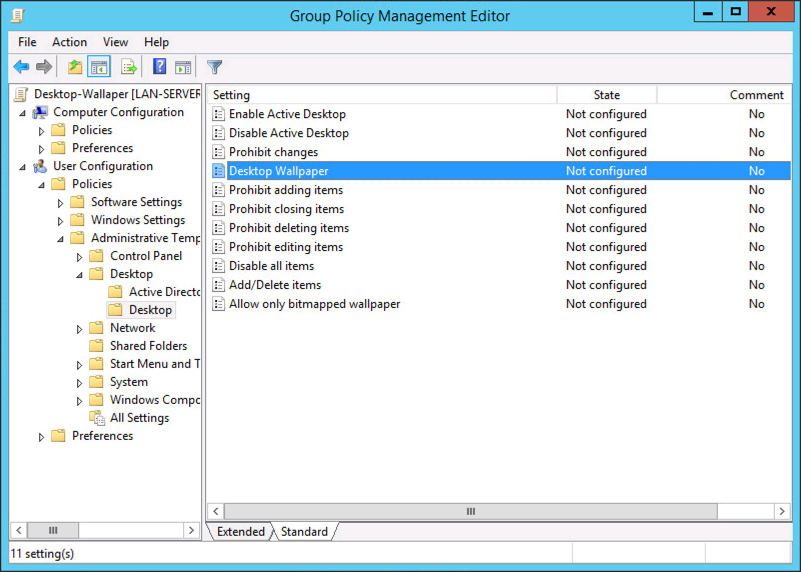This screenshot has width=801, height=572.
Task: Collapse the Administrative Templates node
Action: [x=60, y=239]
